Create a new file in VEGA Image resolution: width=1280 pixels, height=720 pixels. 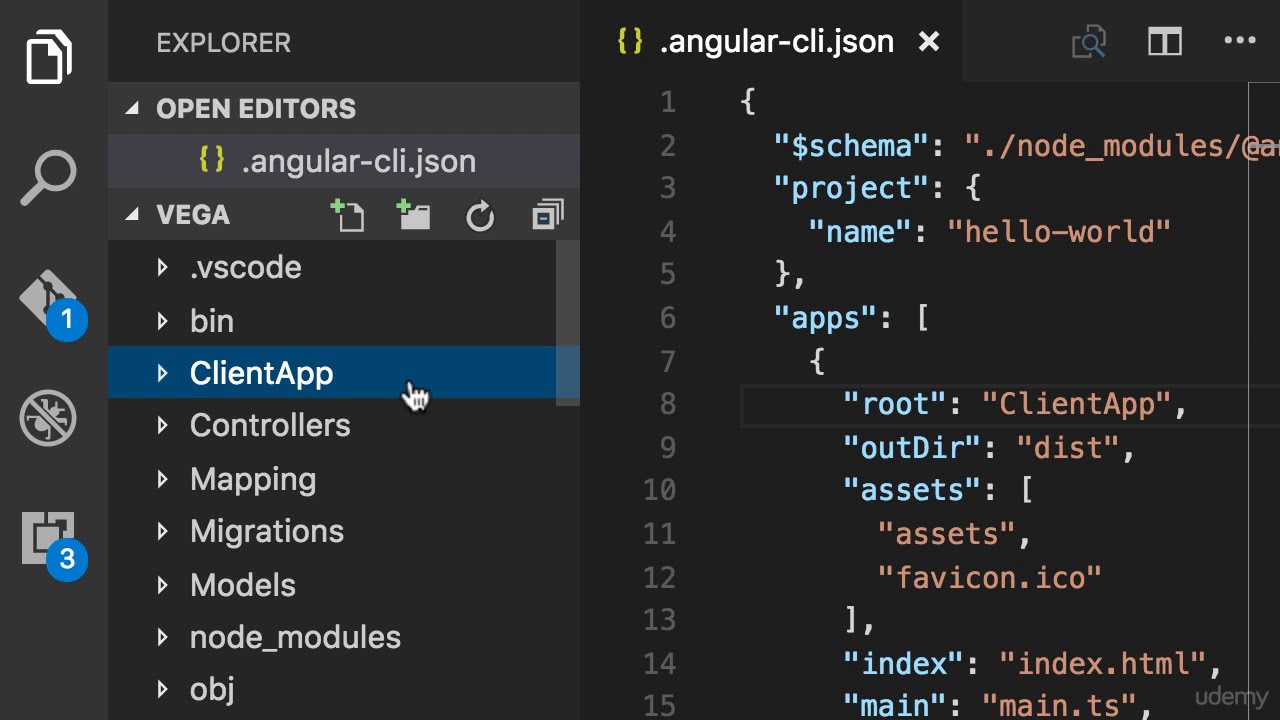click(347, 215)
